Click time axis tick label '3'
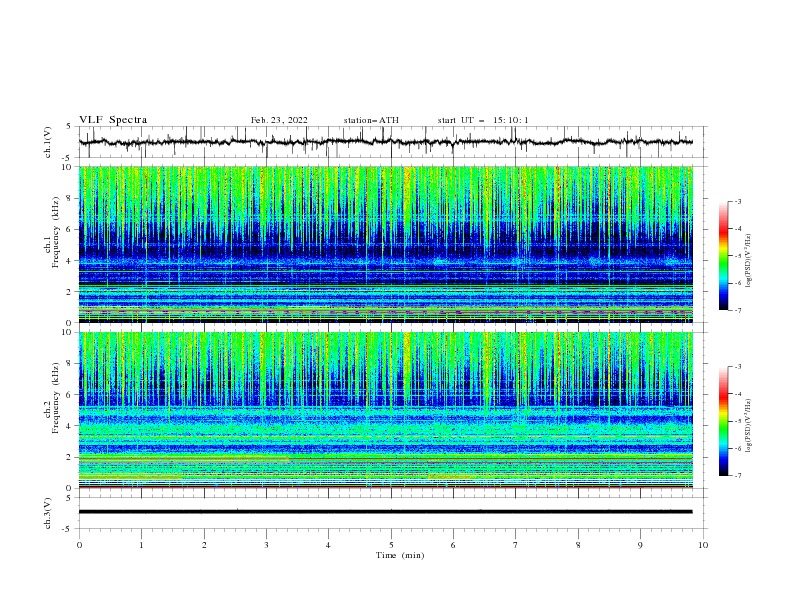Viewport: 792px width, 612px height. [x=266, y=545]
